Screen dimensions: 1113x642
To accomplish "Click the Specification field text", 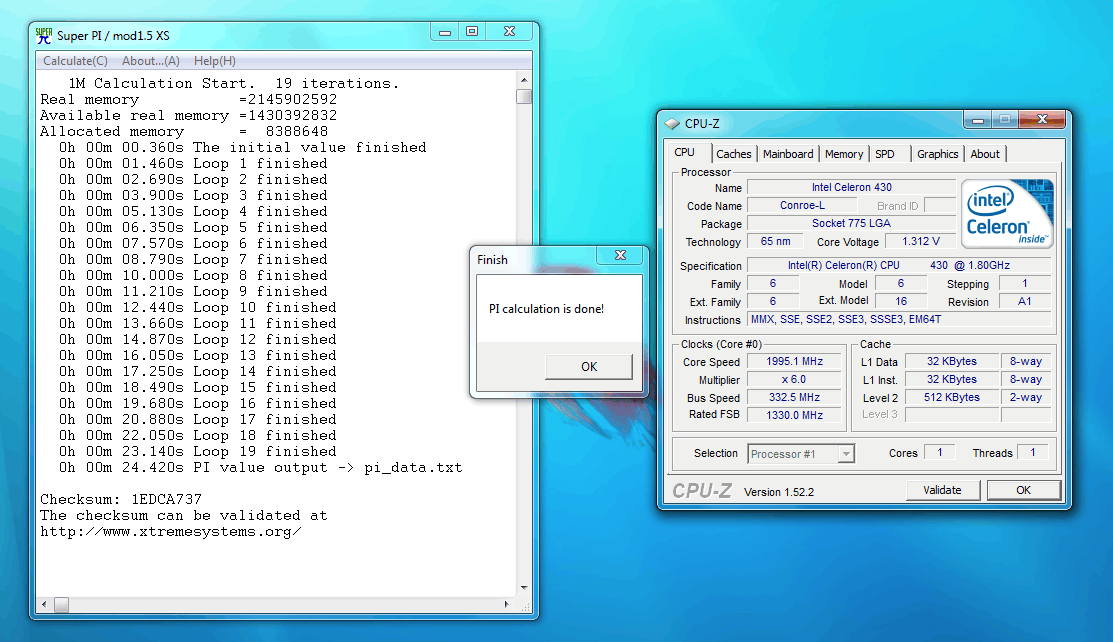I will point(899,266).
